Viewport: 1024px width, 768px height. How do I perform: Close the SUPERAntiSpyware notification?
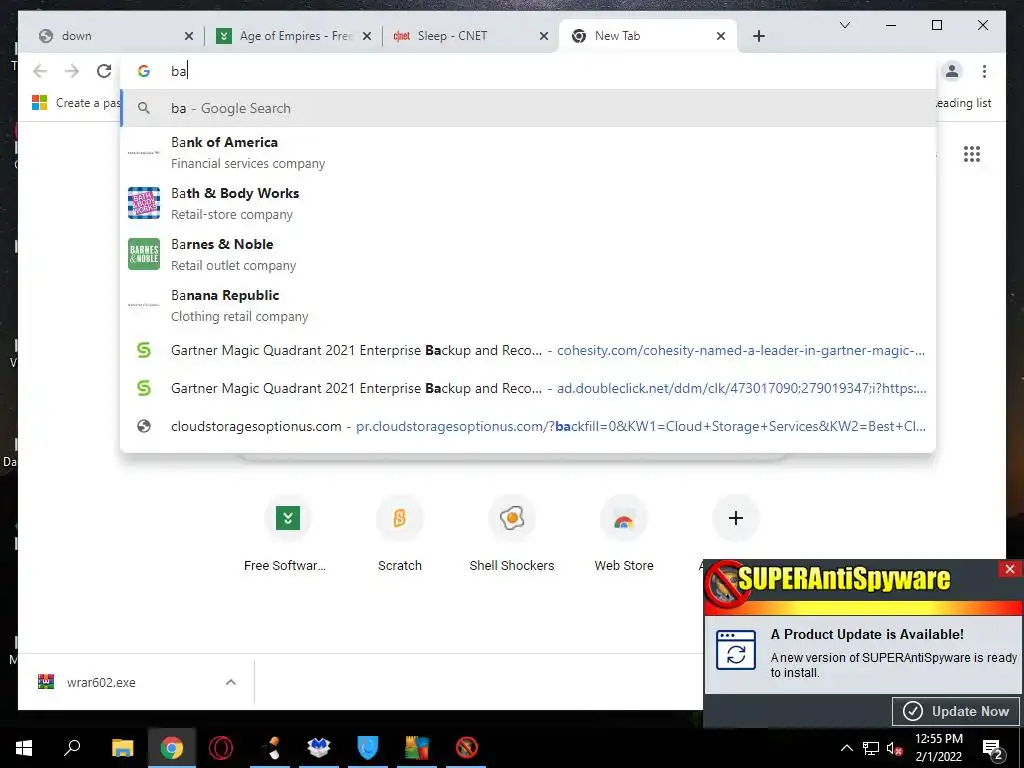click(1010, 569)
